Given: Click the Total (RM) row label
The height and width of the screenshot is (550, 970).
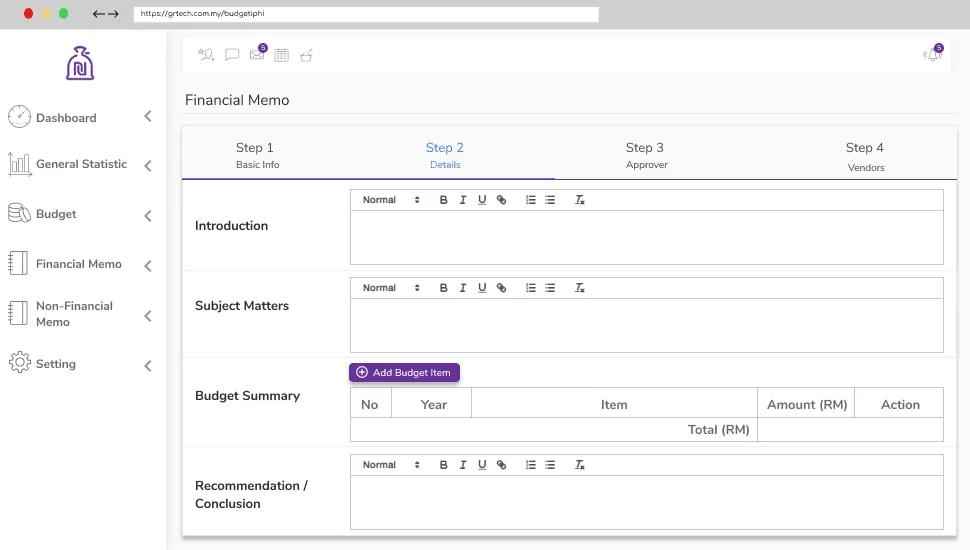Looking at the screenshot, I should click(718, 430).
